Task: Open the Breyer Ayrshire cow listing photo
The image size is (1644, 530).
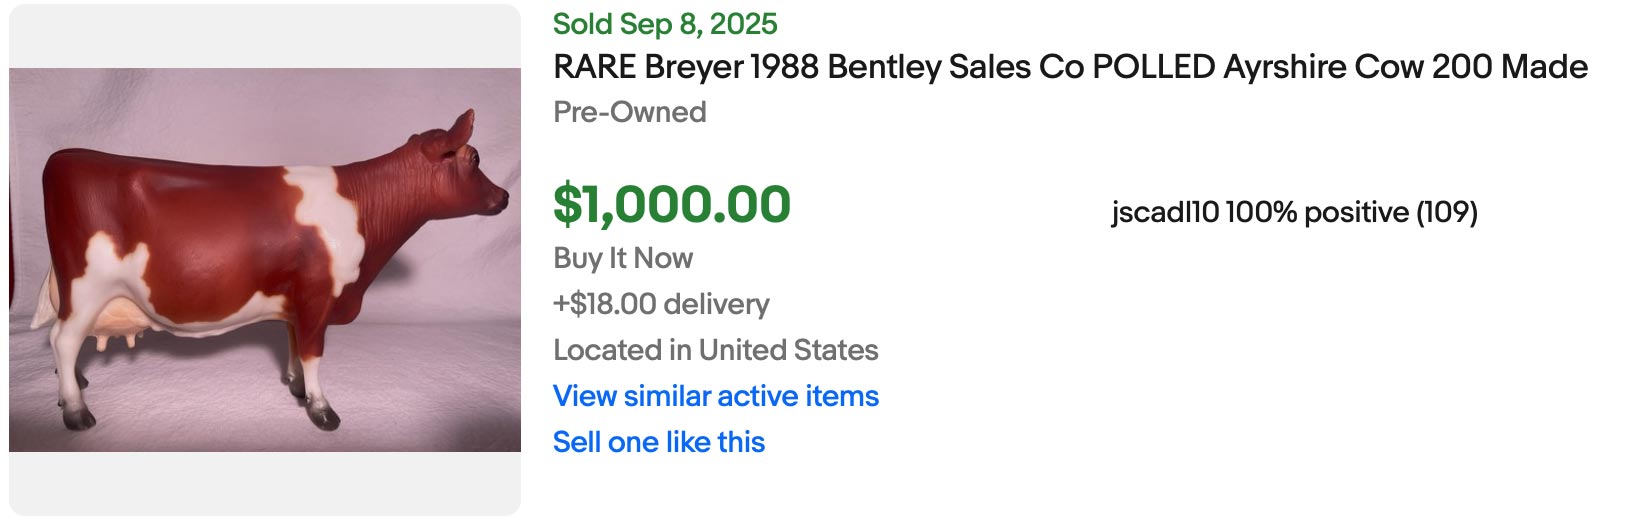Action: 265,260
